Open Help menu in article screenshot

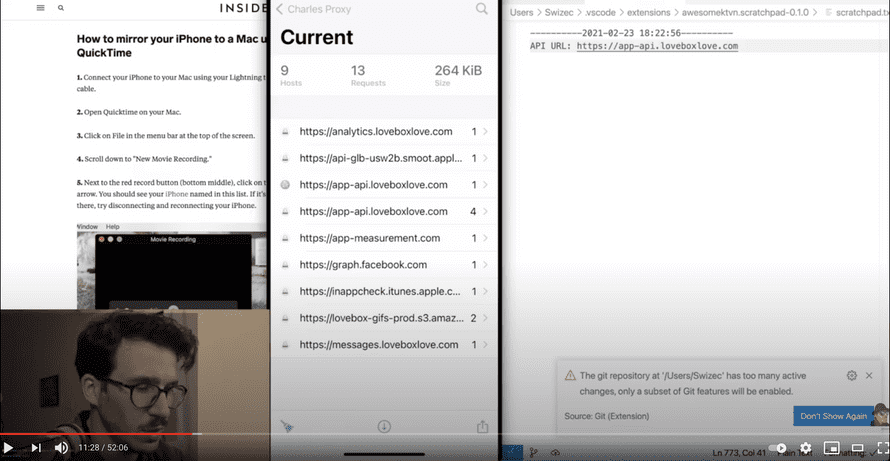112,227
